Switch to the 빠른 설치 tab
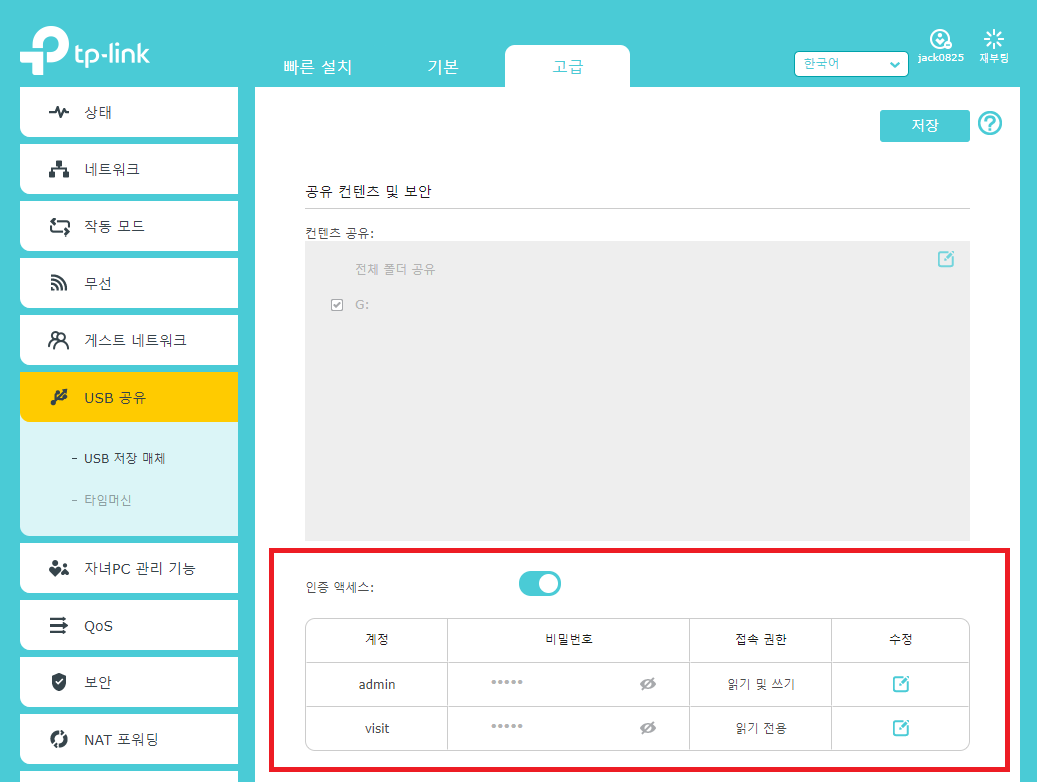Screen dimensions: 1037x782 [x=317, y=67]
